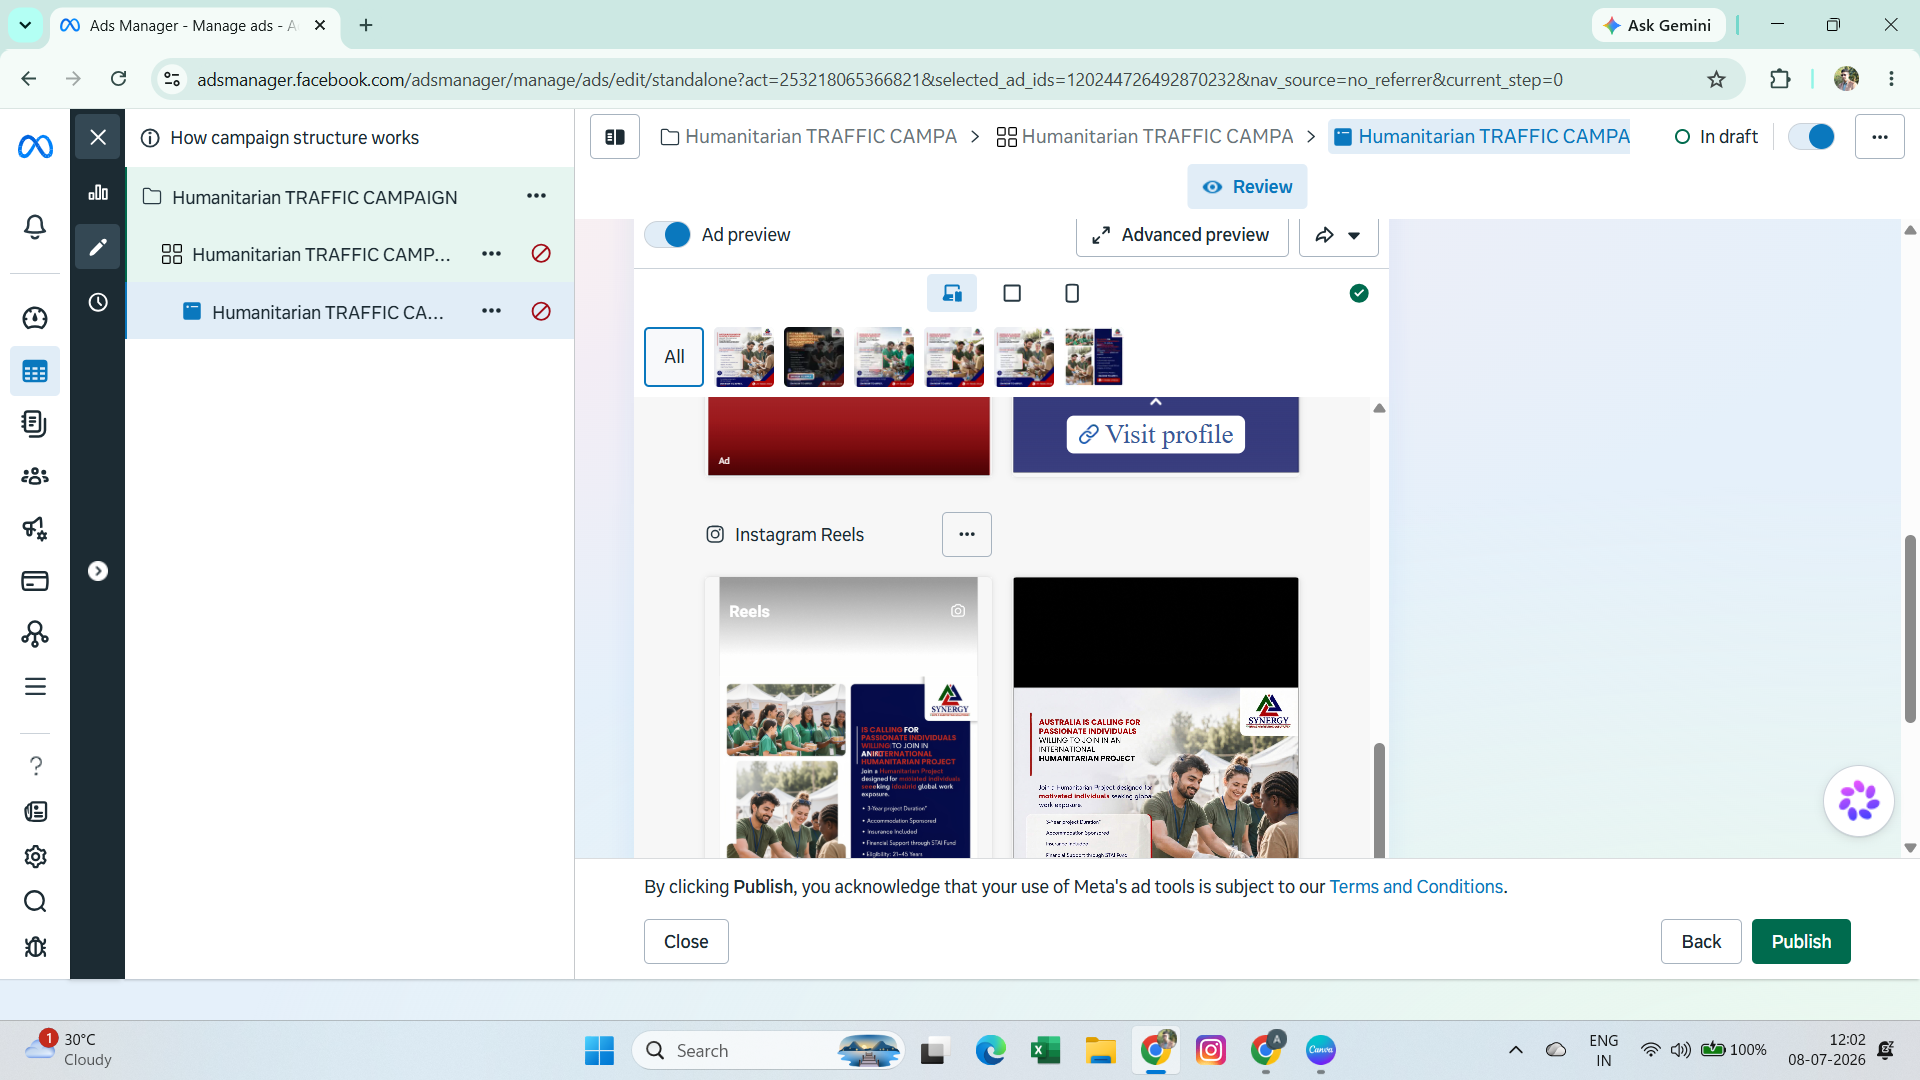The height and width of the screenshot is (1080, 1920).
Task: Open Account overview gauge icon
Action: [35, 318]
